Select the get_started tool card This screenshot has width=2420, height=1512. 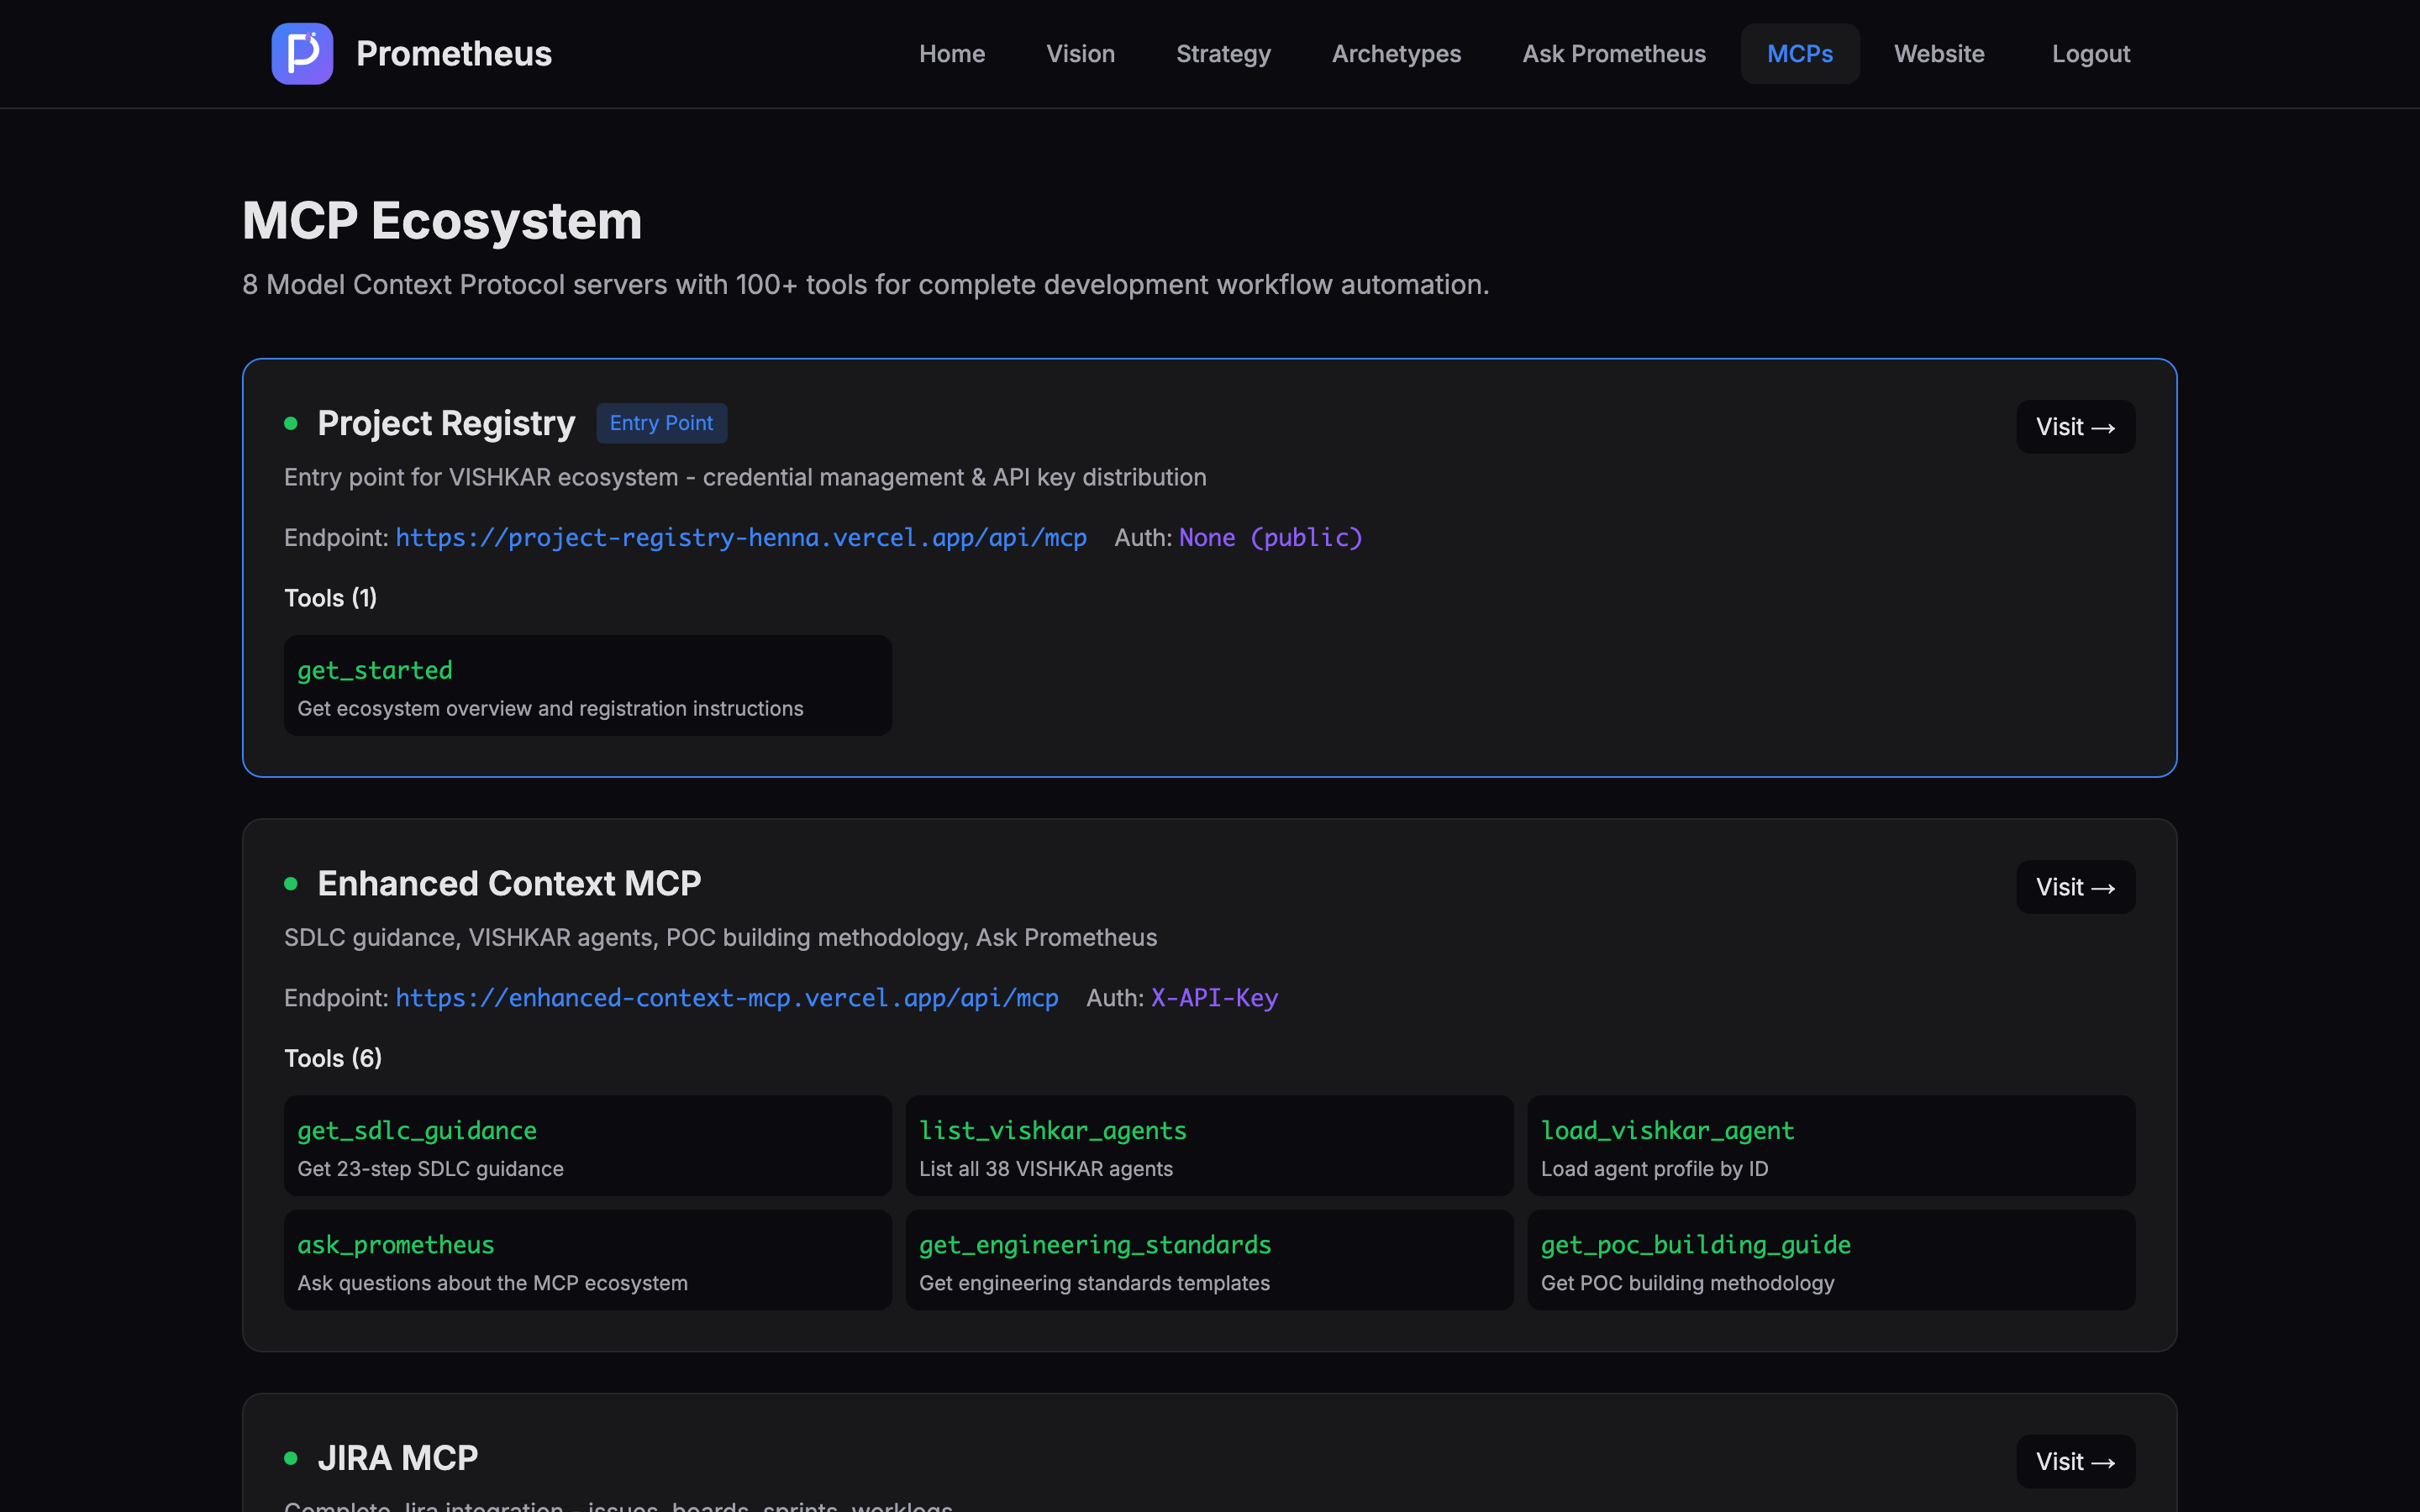pos(587,685)
